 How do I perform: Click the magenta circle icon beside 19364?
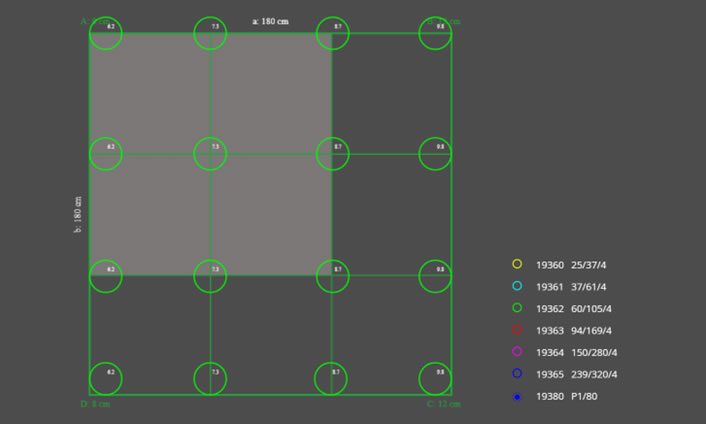(x=517, y=352)
